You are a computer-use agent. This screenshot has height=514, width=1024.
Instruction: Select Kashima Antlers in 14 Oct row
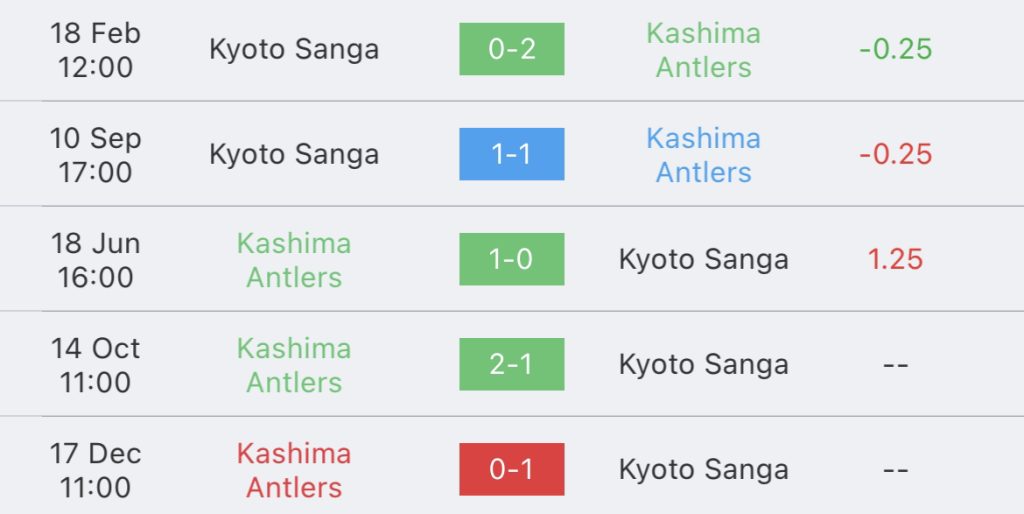pyautogui.click(x=294, y=366)
